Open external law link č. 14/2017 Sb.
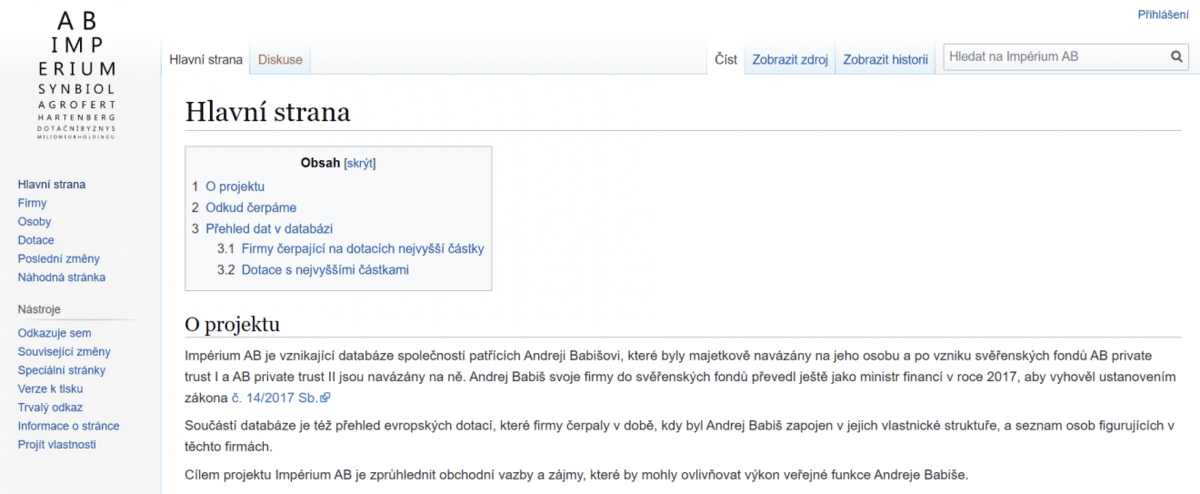The height and width of the screenshot is (494, 1200). pyautogui.click(x=274, y=398)
